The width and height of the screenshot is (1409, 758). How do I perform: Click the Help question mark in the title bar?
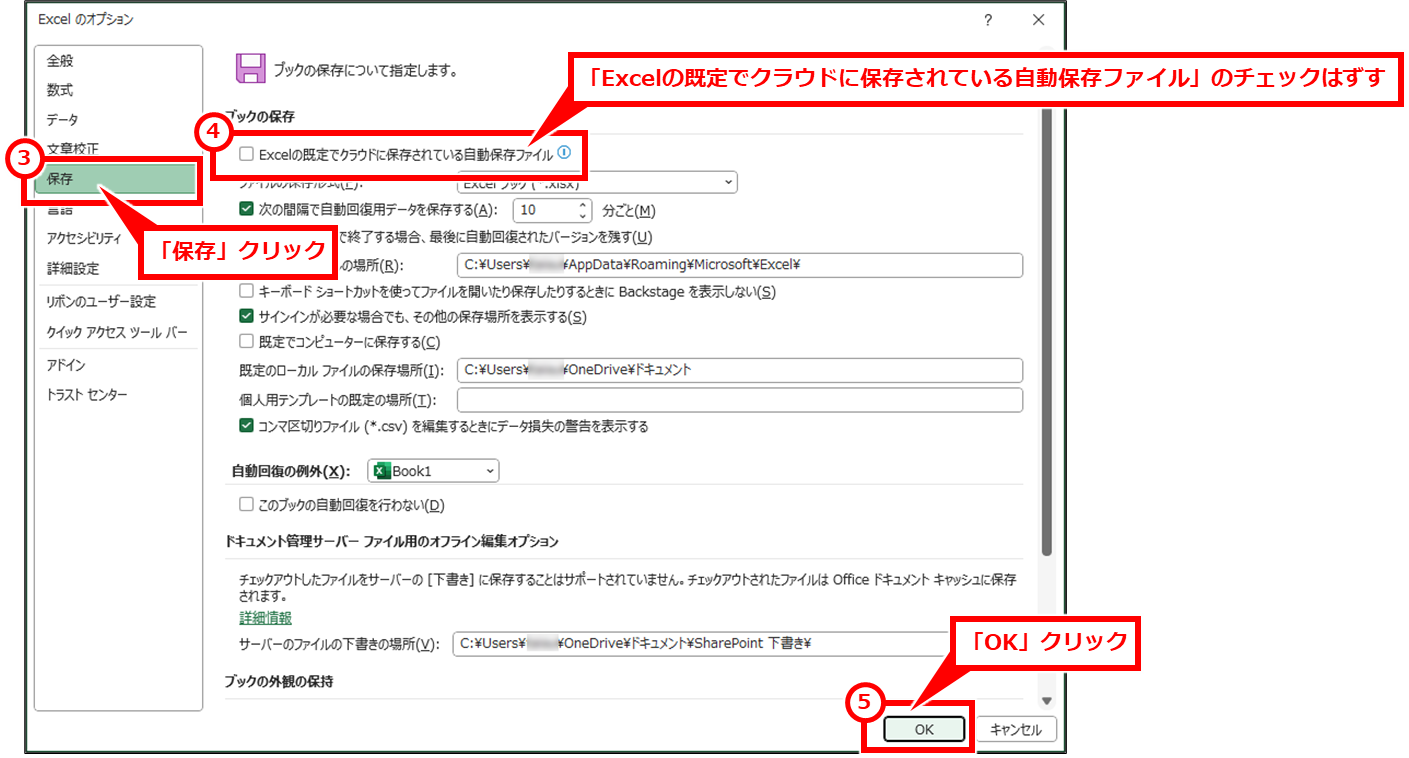click(x=988, y=20)
